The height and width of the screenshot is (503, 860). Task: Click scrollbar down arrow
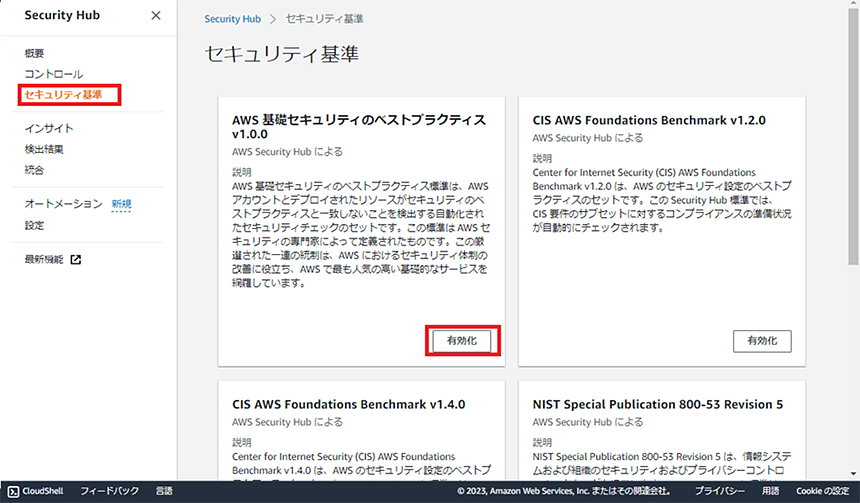(x=853, y=473)
